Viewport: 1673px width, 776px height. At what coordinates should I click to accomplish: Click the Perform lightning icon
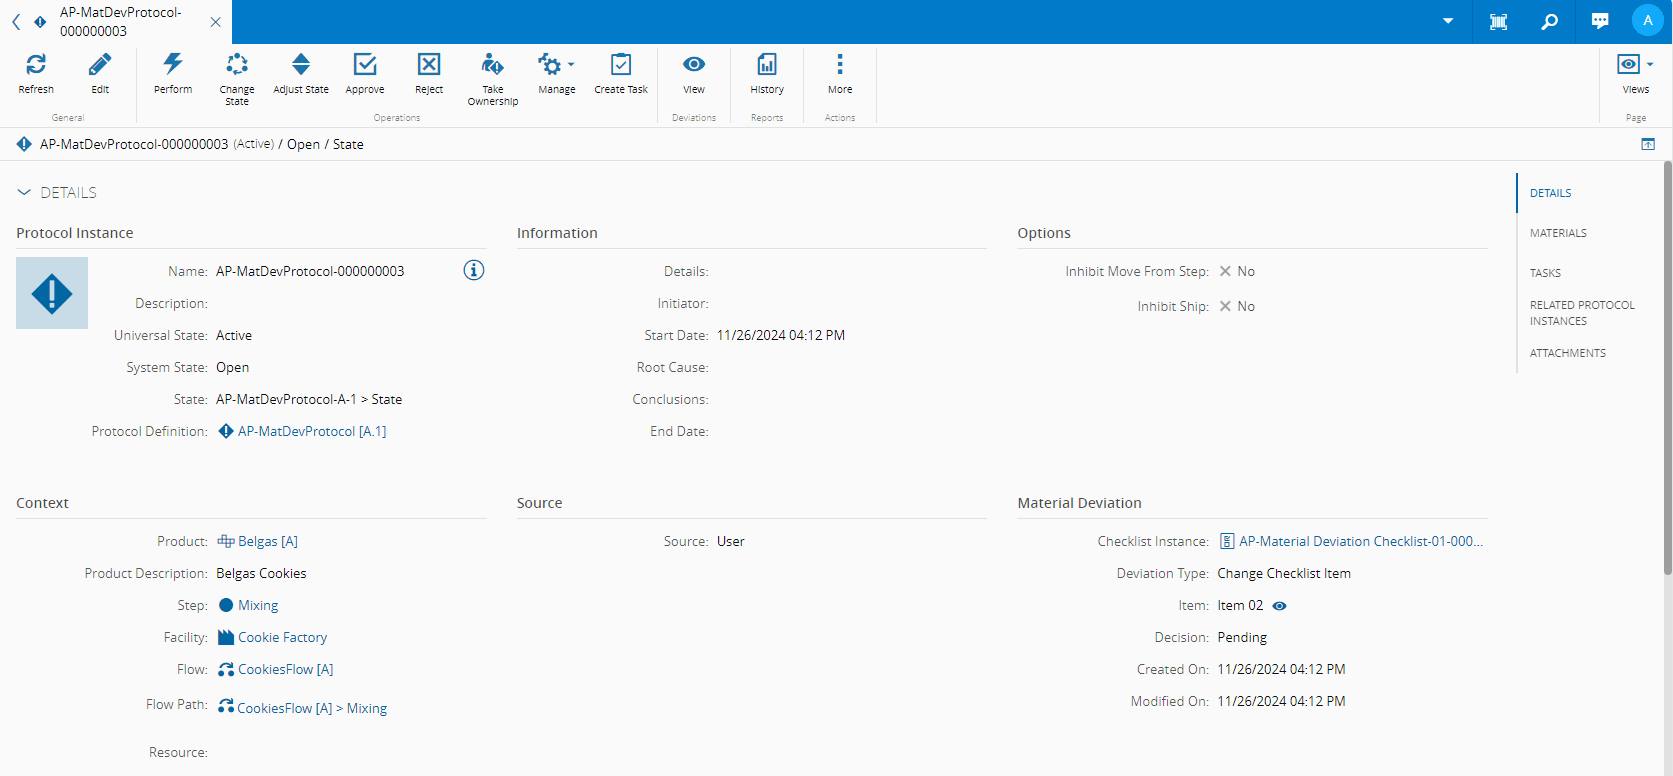click(x=173, y=65)
